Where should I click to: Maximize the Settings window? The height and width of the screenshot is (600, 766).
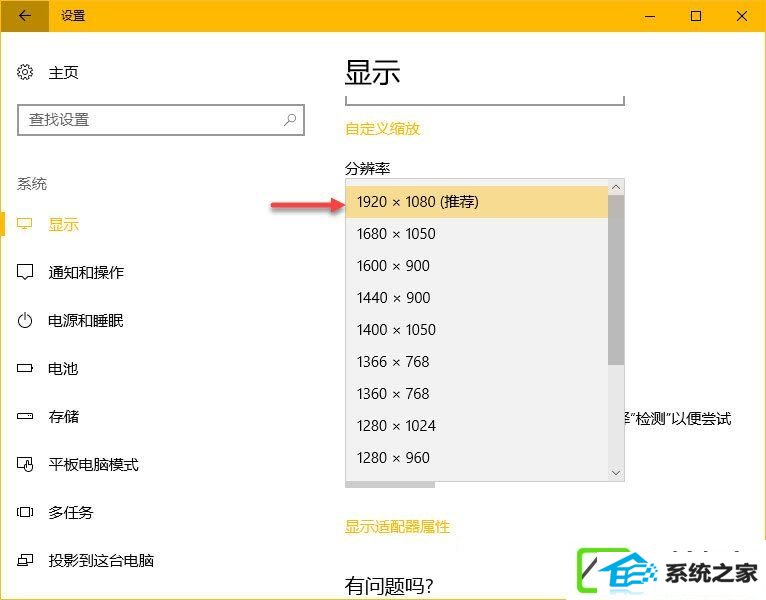[x=696, y=16]
